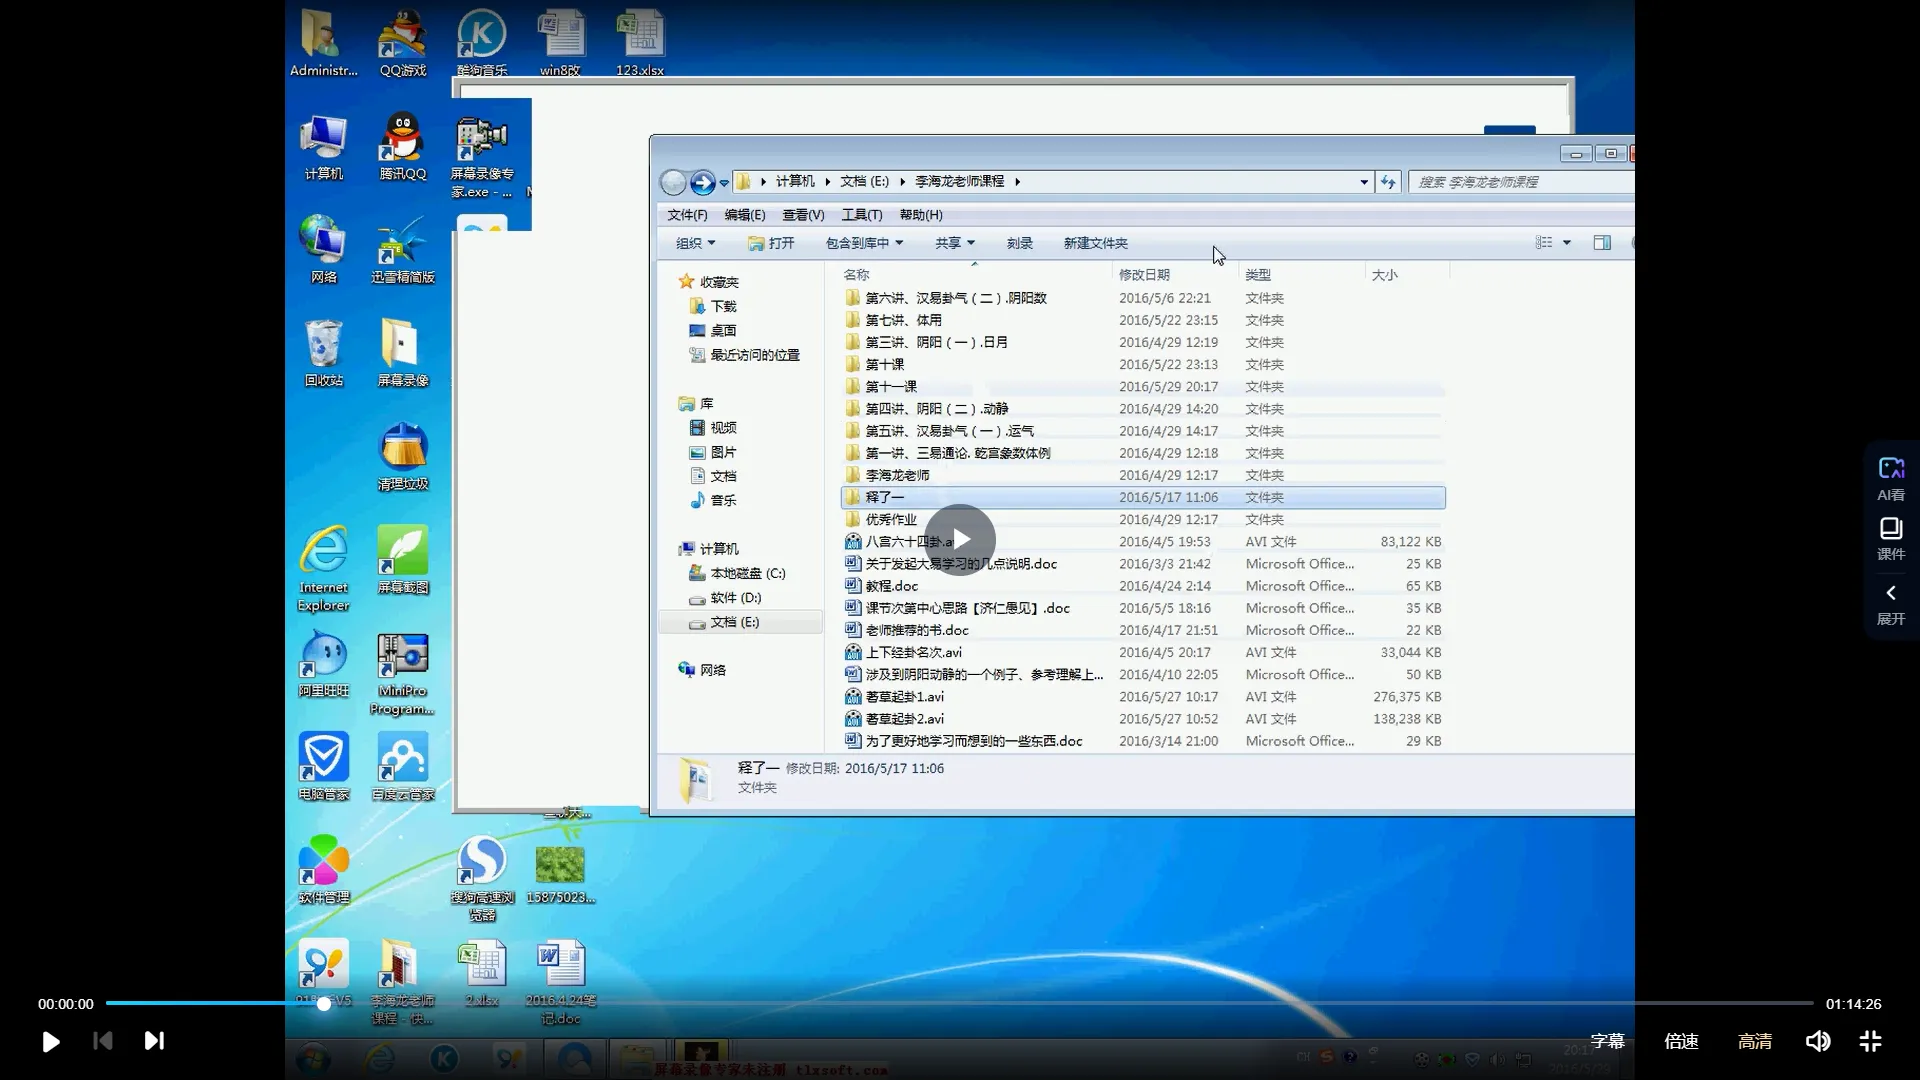Screen dimensions: 1920x1080
Task: Select the 释了一 folder row
Action: [x=1143, y=497]
